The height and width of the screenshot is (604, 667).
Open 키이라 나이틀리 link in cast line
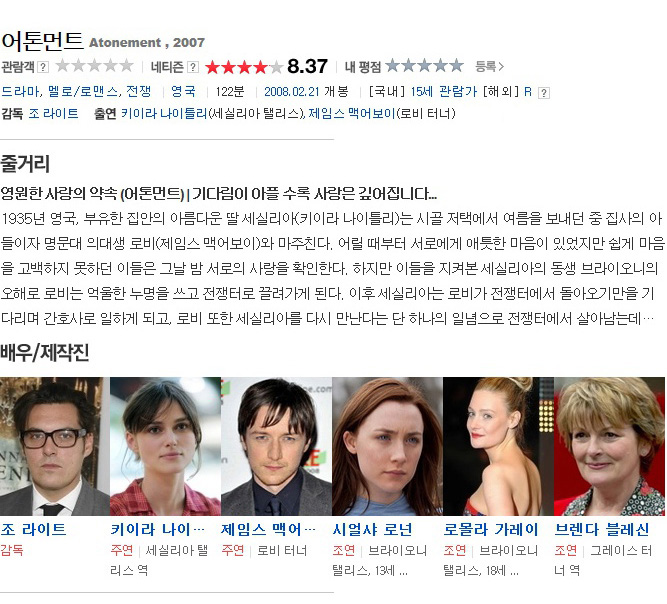(x=164, y=114)
